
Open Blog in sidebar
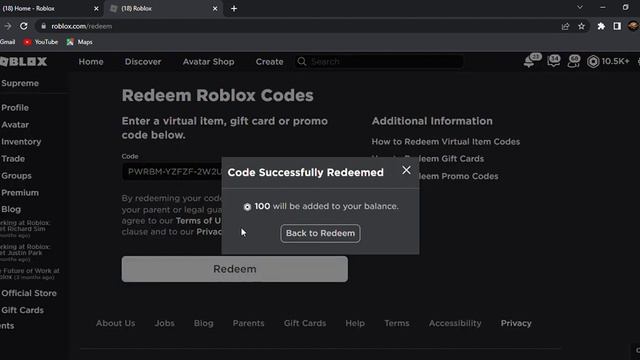point(11,209)
